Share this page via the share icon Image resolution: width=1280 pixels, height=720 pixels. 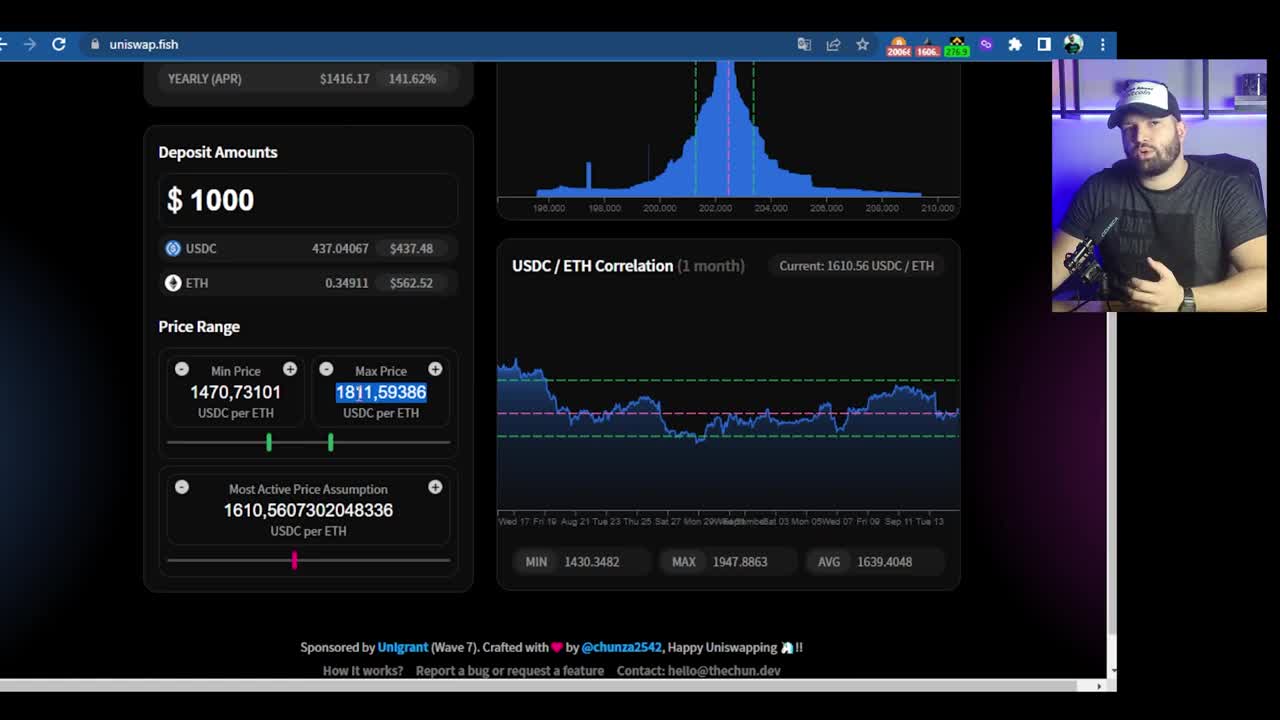coord(833,44)
